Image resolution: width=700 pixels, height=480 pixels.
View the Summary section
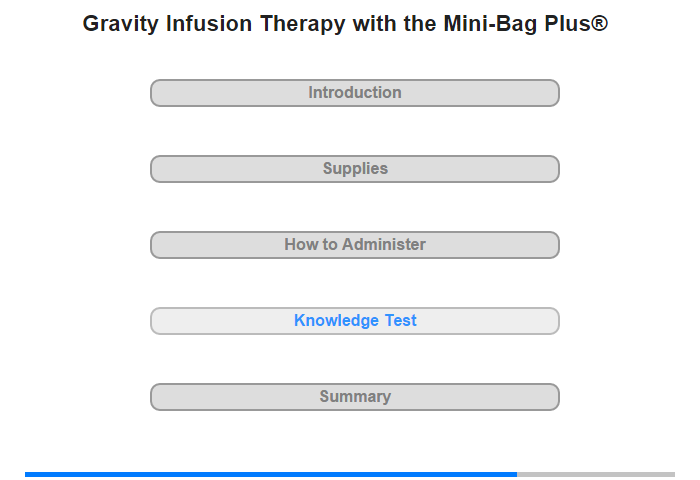(x=355, y=397)
